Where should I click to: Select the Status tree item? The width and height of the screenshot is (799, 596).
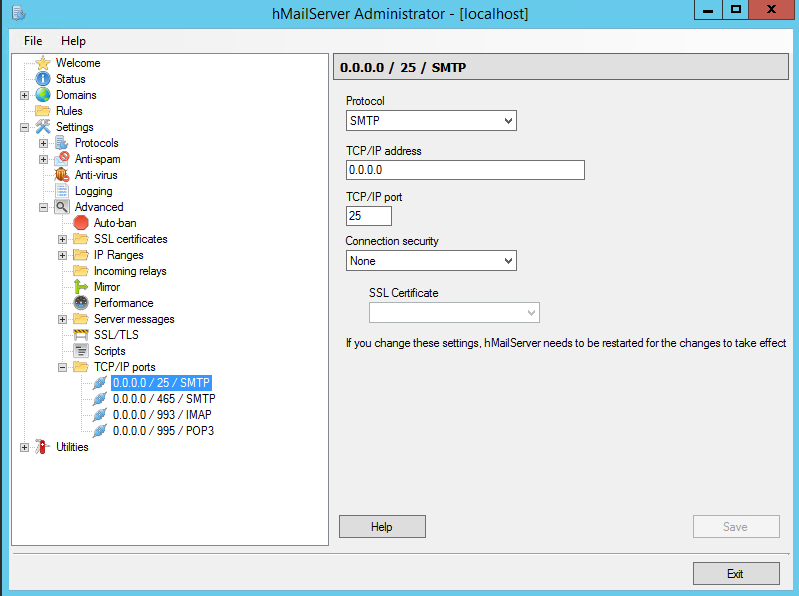[x=70, y=79]
